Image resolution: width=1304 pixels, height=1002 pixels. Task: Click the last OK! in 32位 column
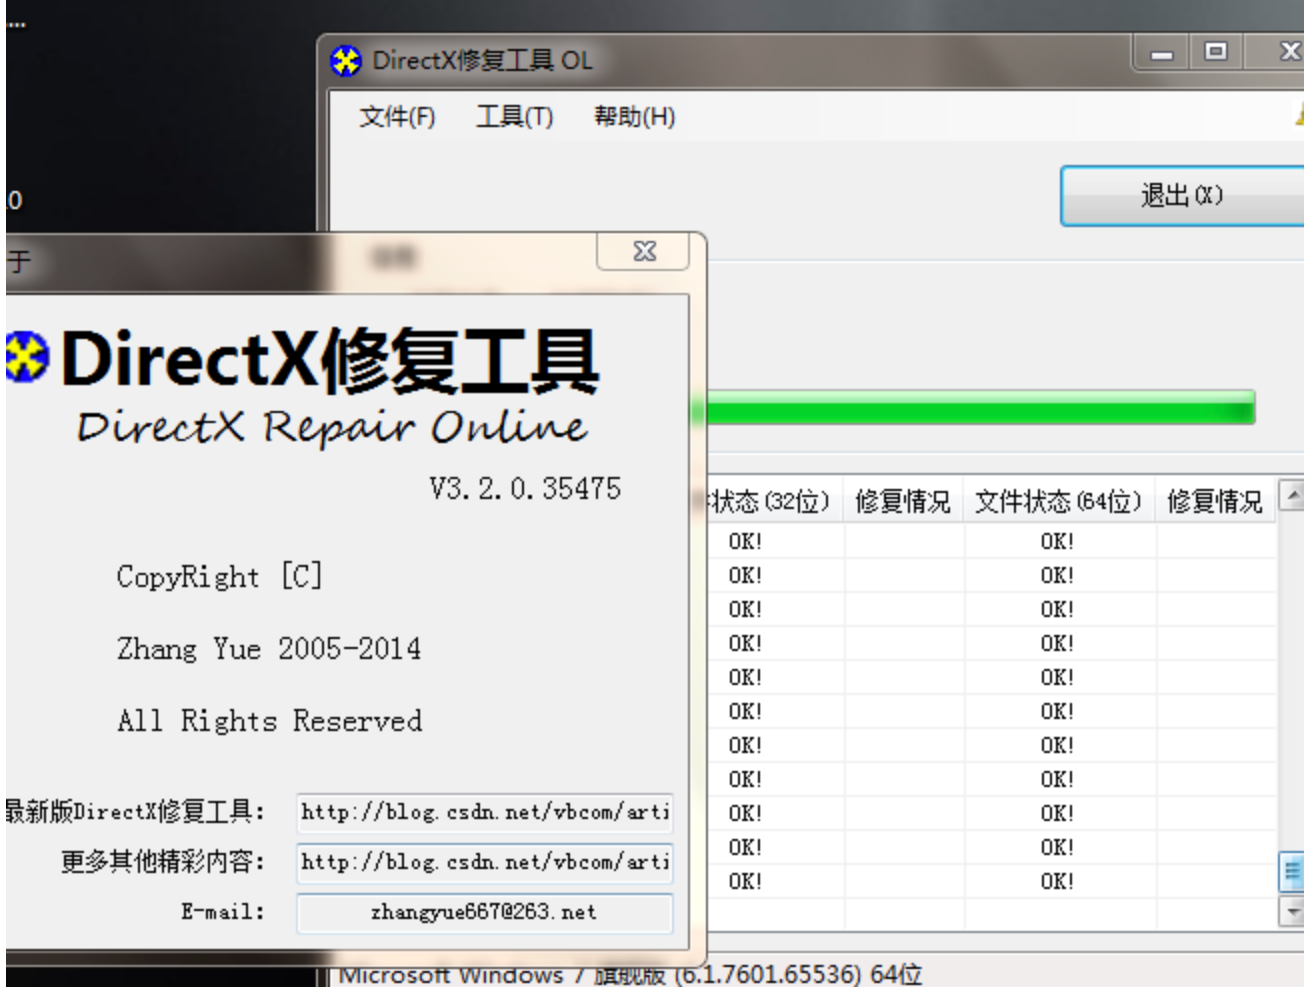(x=745, y=882)
